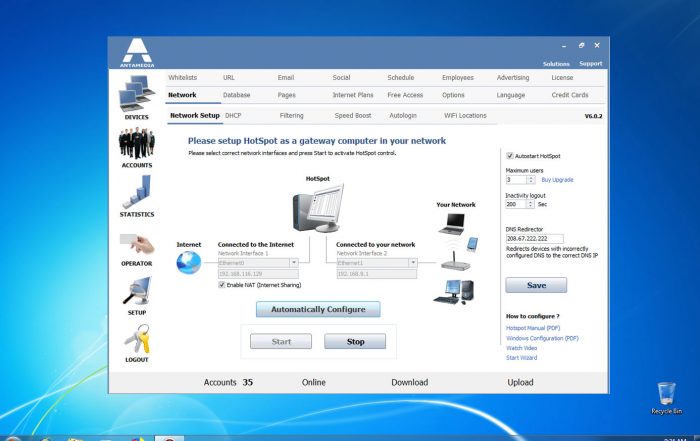Open the Filtering sub-tab
This screenshot has width=700, height=441.
click(x=292, y=115)
